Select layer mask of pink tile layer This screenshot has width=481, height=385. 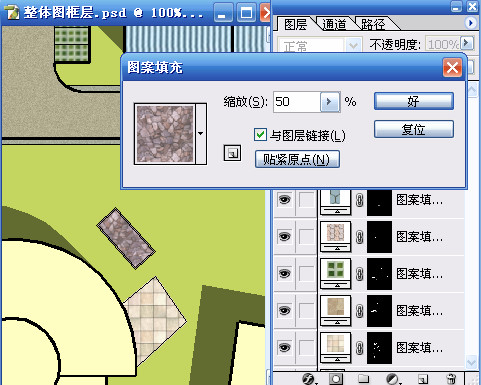[x=379, y=237]
